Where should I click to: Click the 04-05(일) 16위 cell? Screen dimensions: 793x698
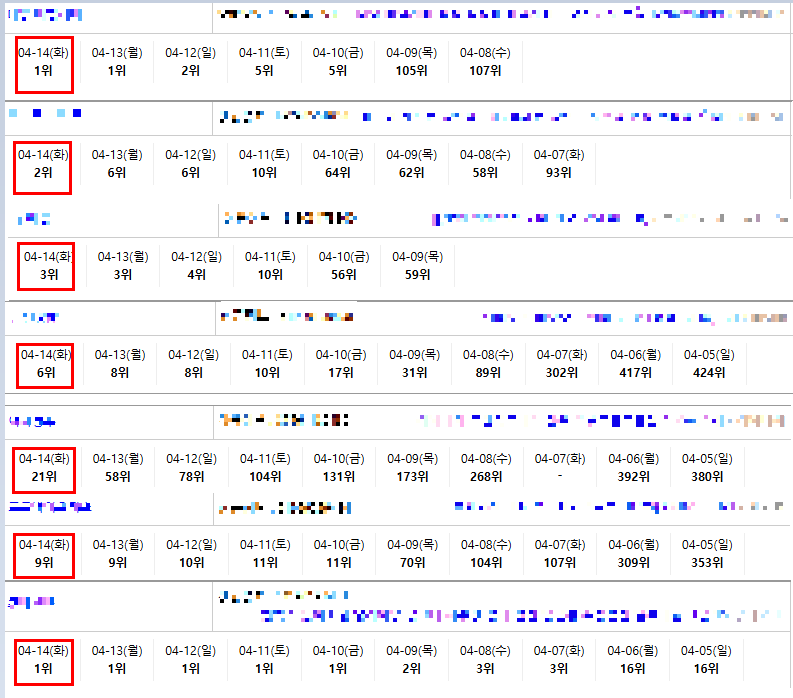706,660
